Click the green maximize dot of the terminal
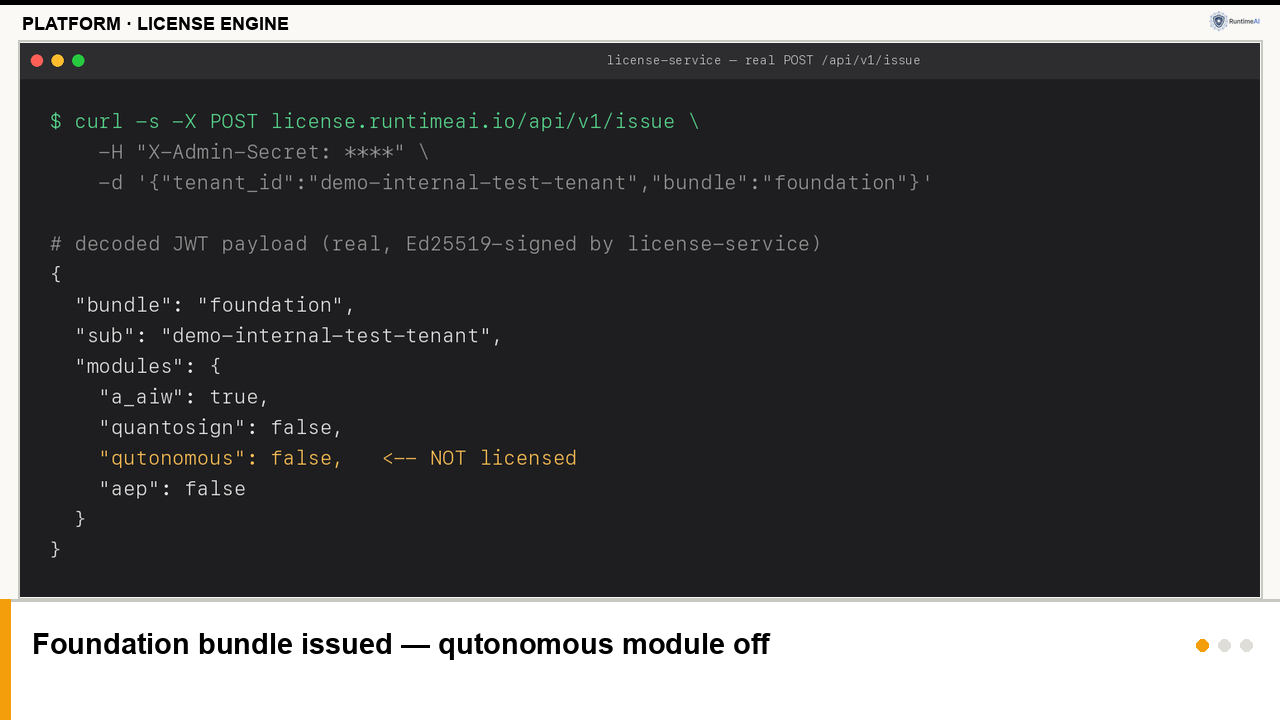The image size is (1280, 720). point(78,61)
